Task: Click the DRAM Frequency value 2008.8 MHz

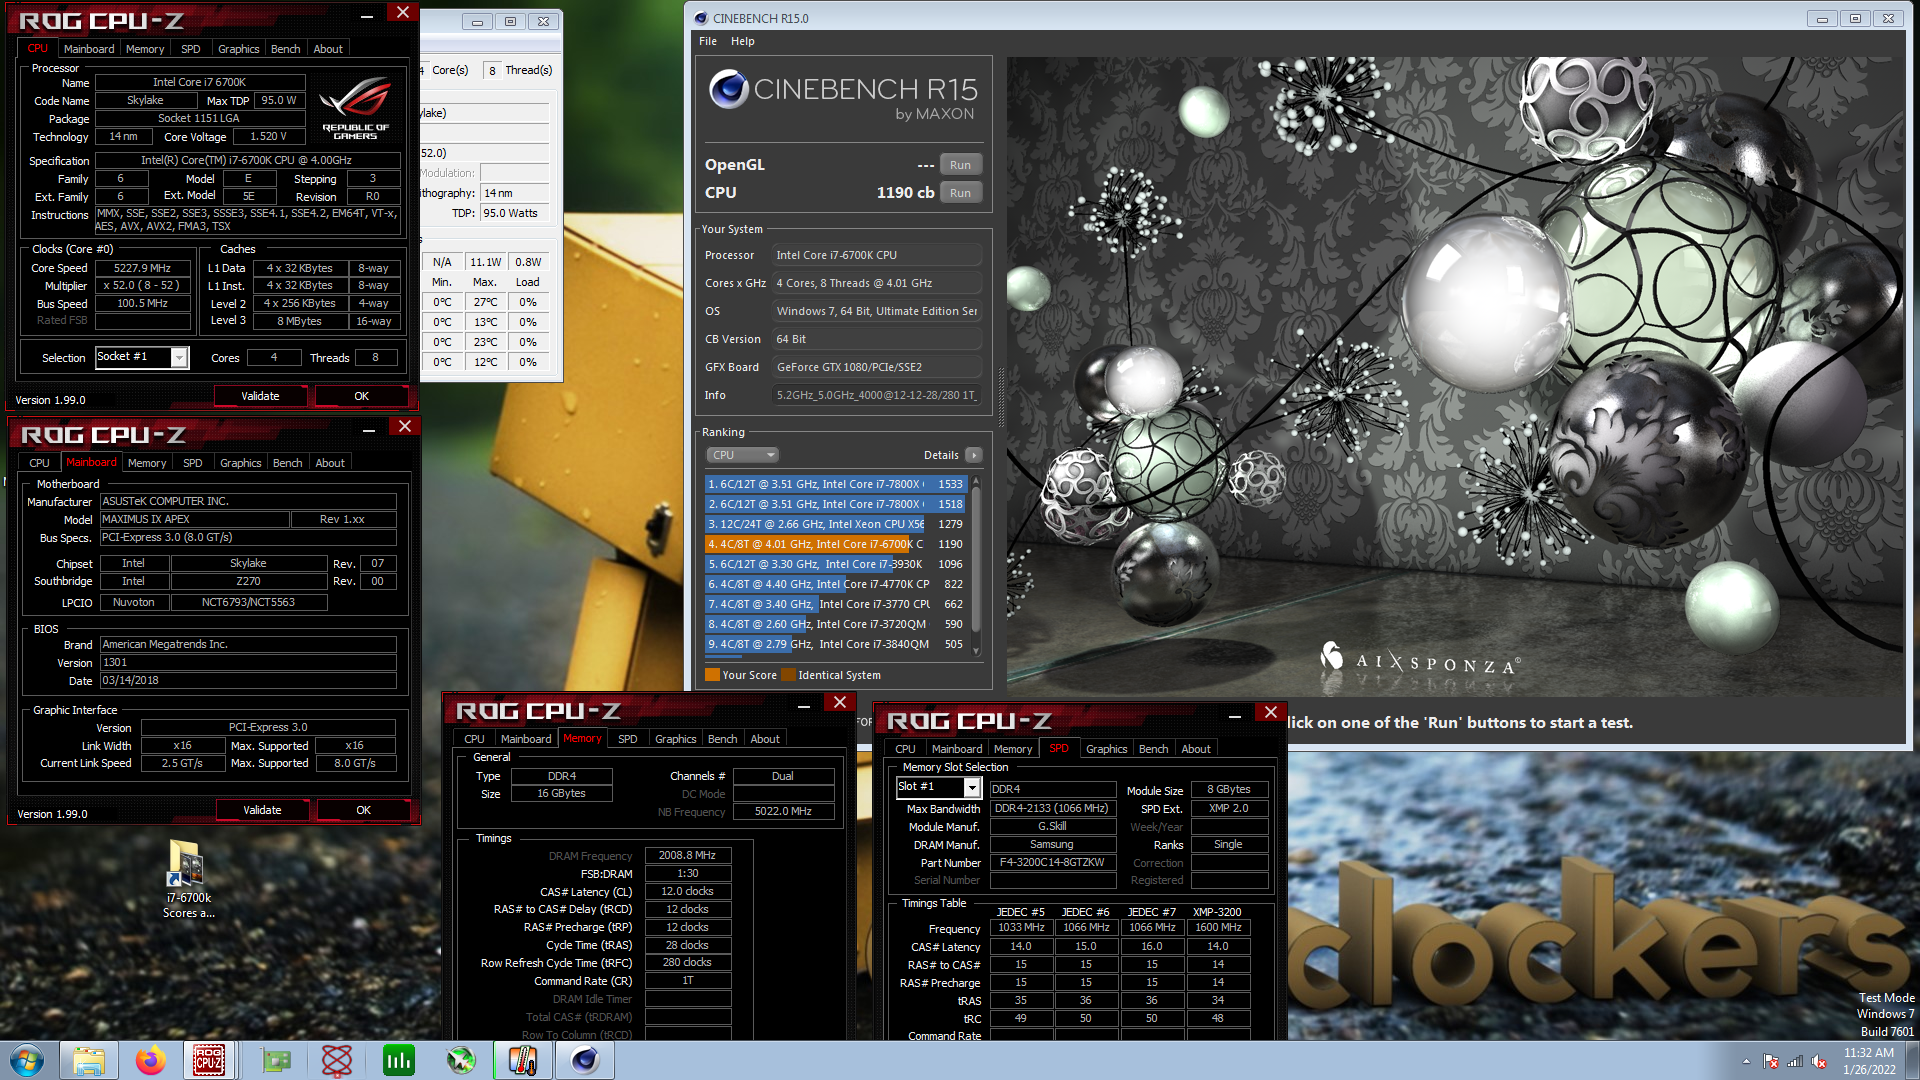Action: point(687,855)
